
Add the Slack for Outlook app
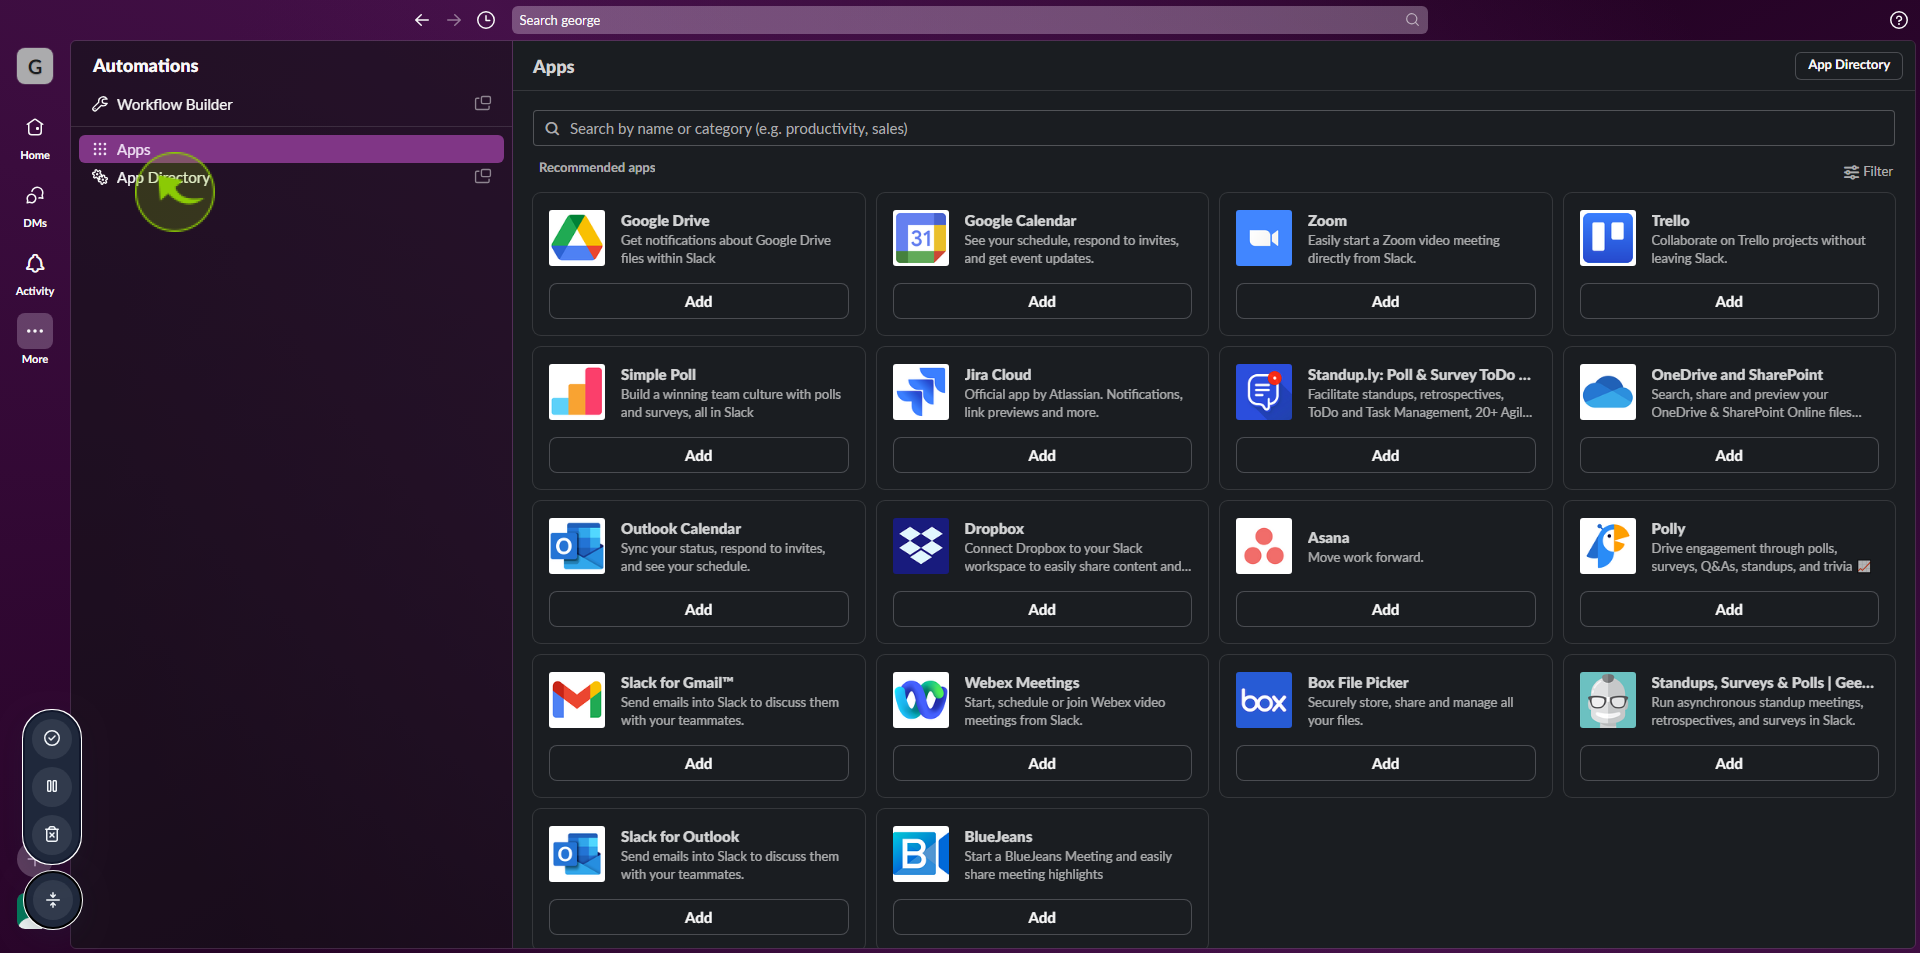[x=699, y=917]
